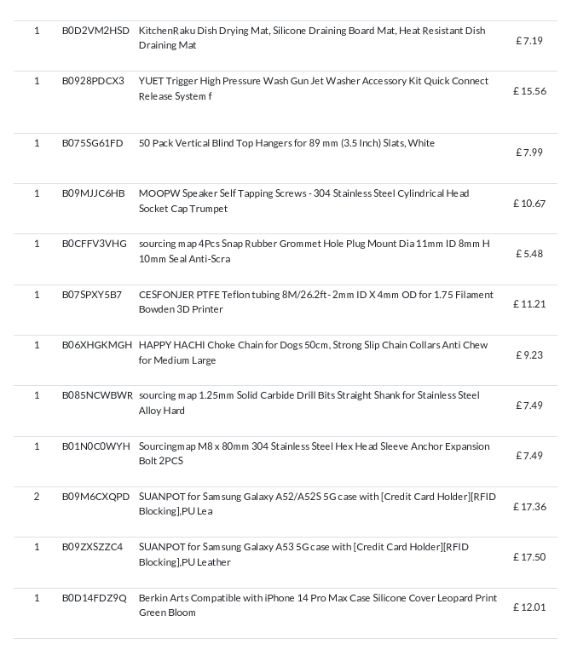Viewport: 566px width, 650px height.
Task: Select HAPPY HACHI Choke Chain description
Action: pos(313,353)
